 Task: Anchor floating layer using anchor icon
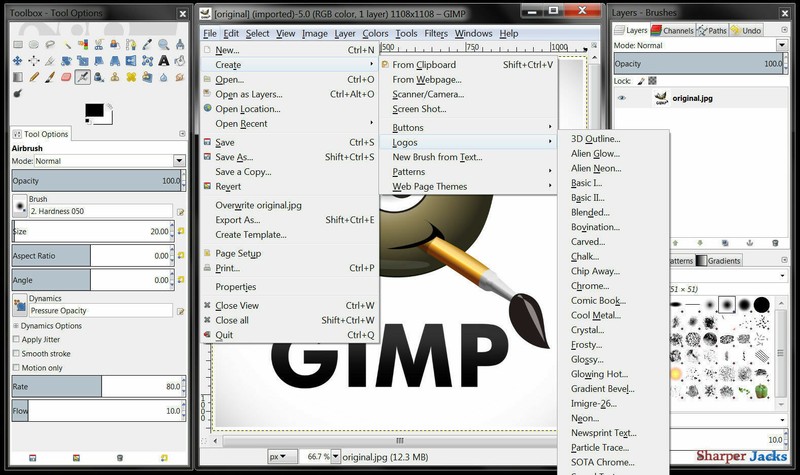coord(749,243)
